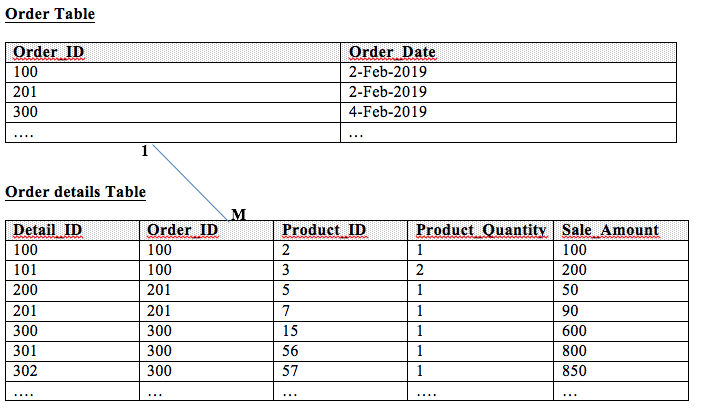This screenshot has width=708, height=413.
Task: Select the Product_ID 57 cell
Action: 292,370
